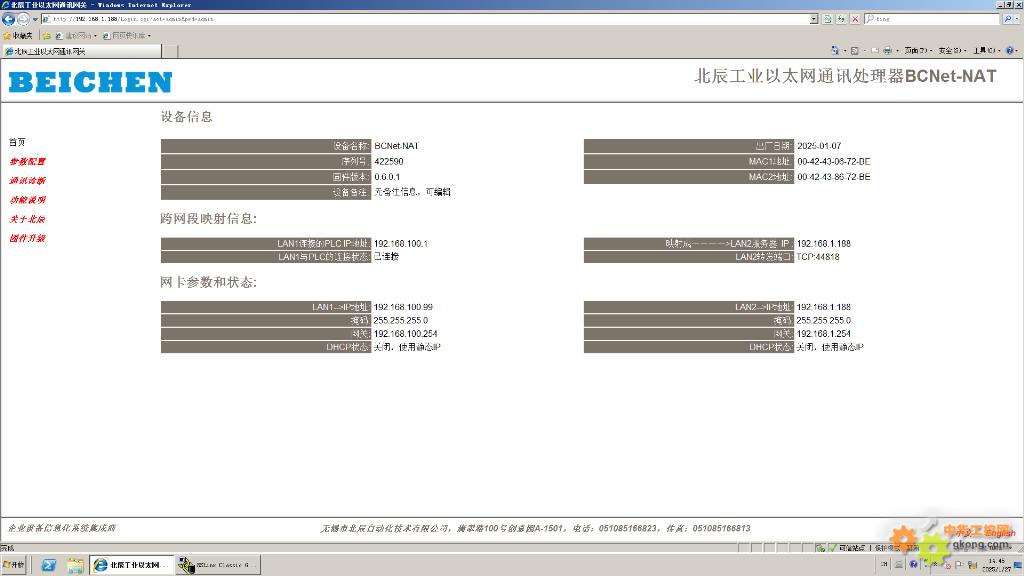Click the page title 北辰工业以太网通讯处理器BCNet-NAT
The image size is (1024, 576).
click(845, 76)
